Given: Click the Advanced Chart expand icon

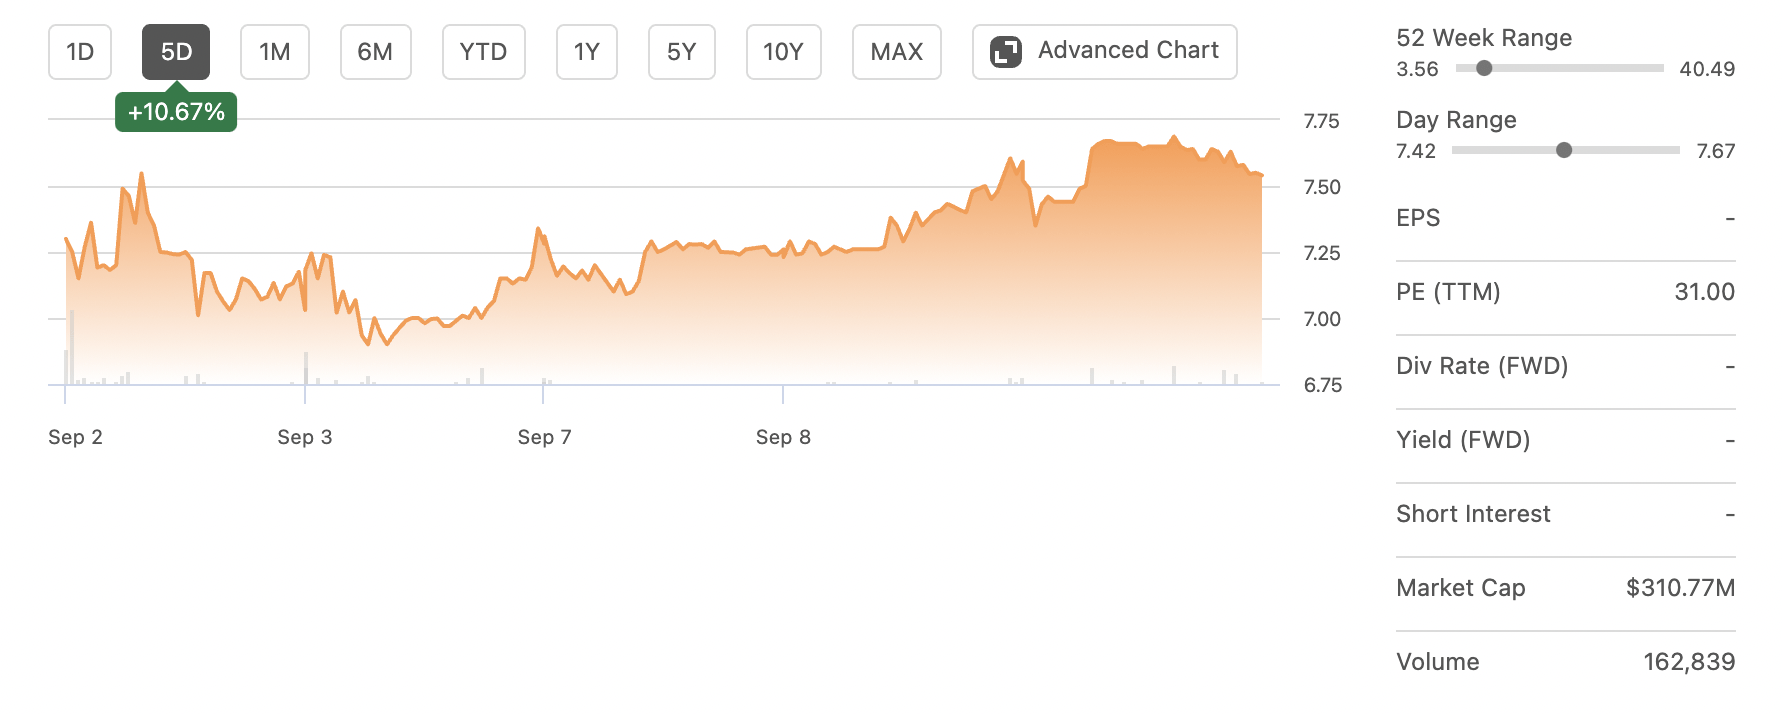Looking at the screenshot, I should click(1006, 52).
